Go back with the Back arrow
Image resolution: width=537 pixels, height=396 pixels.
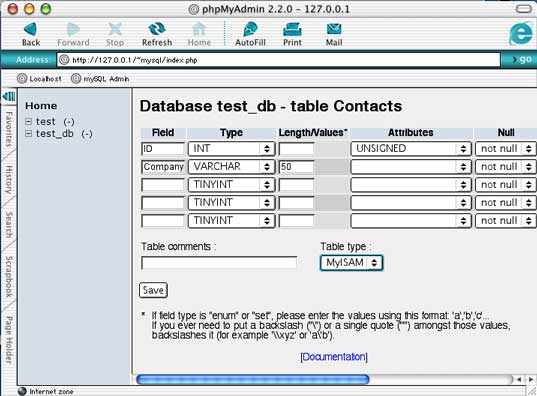(x=31, y=34)
